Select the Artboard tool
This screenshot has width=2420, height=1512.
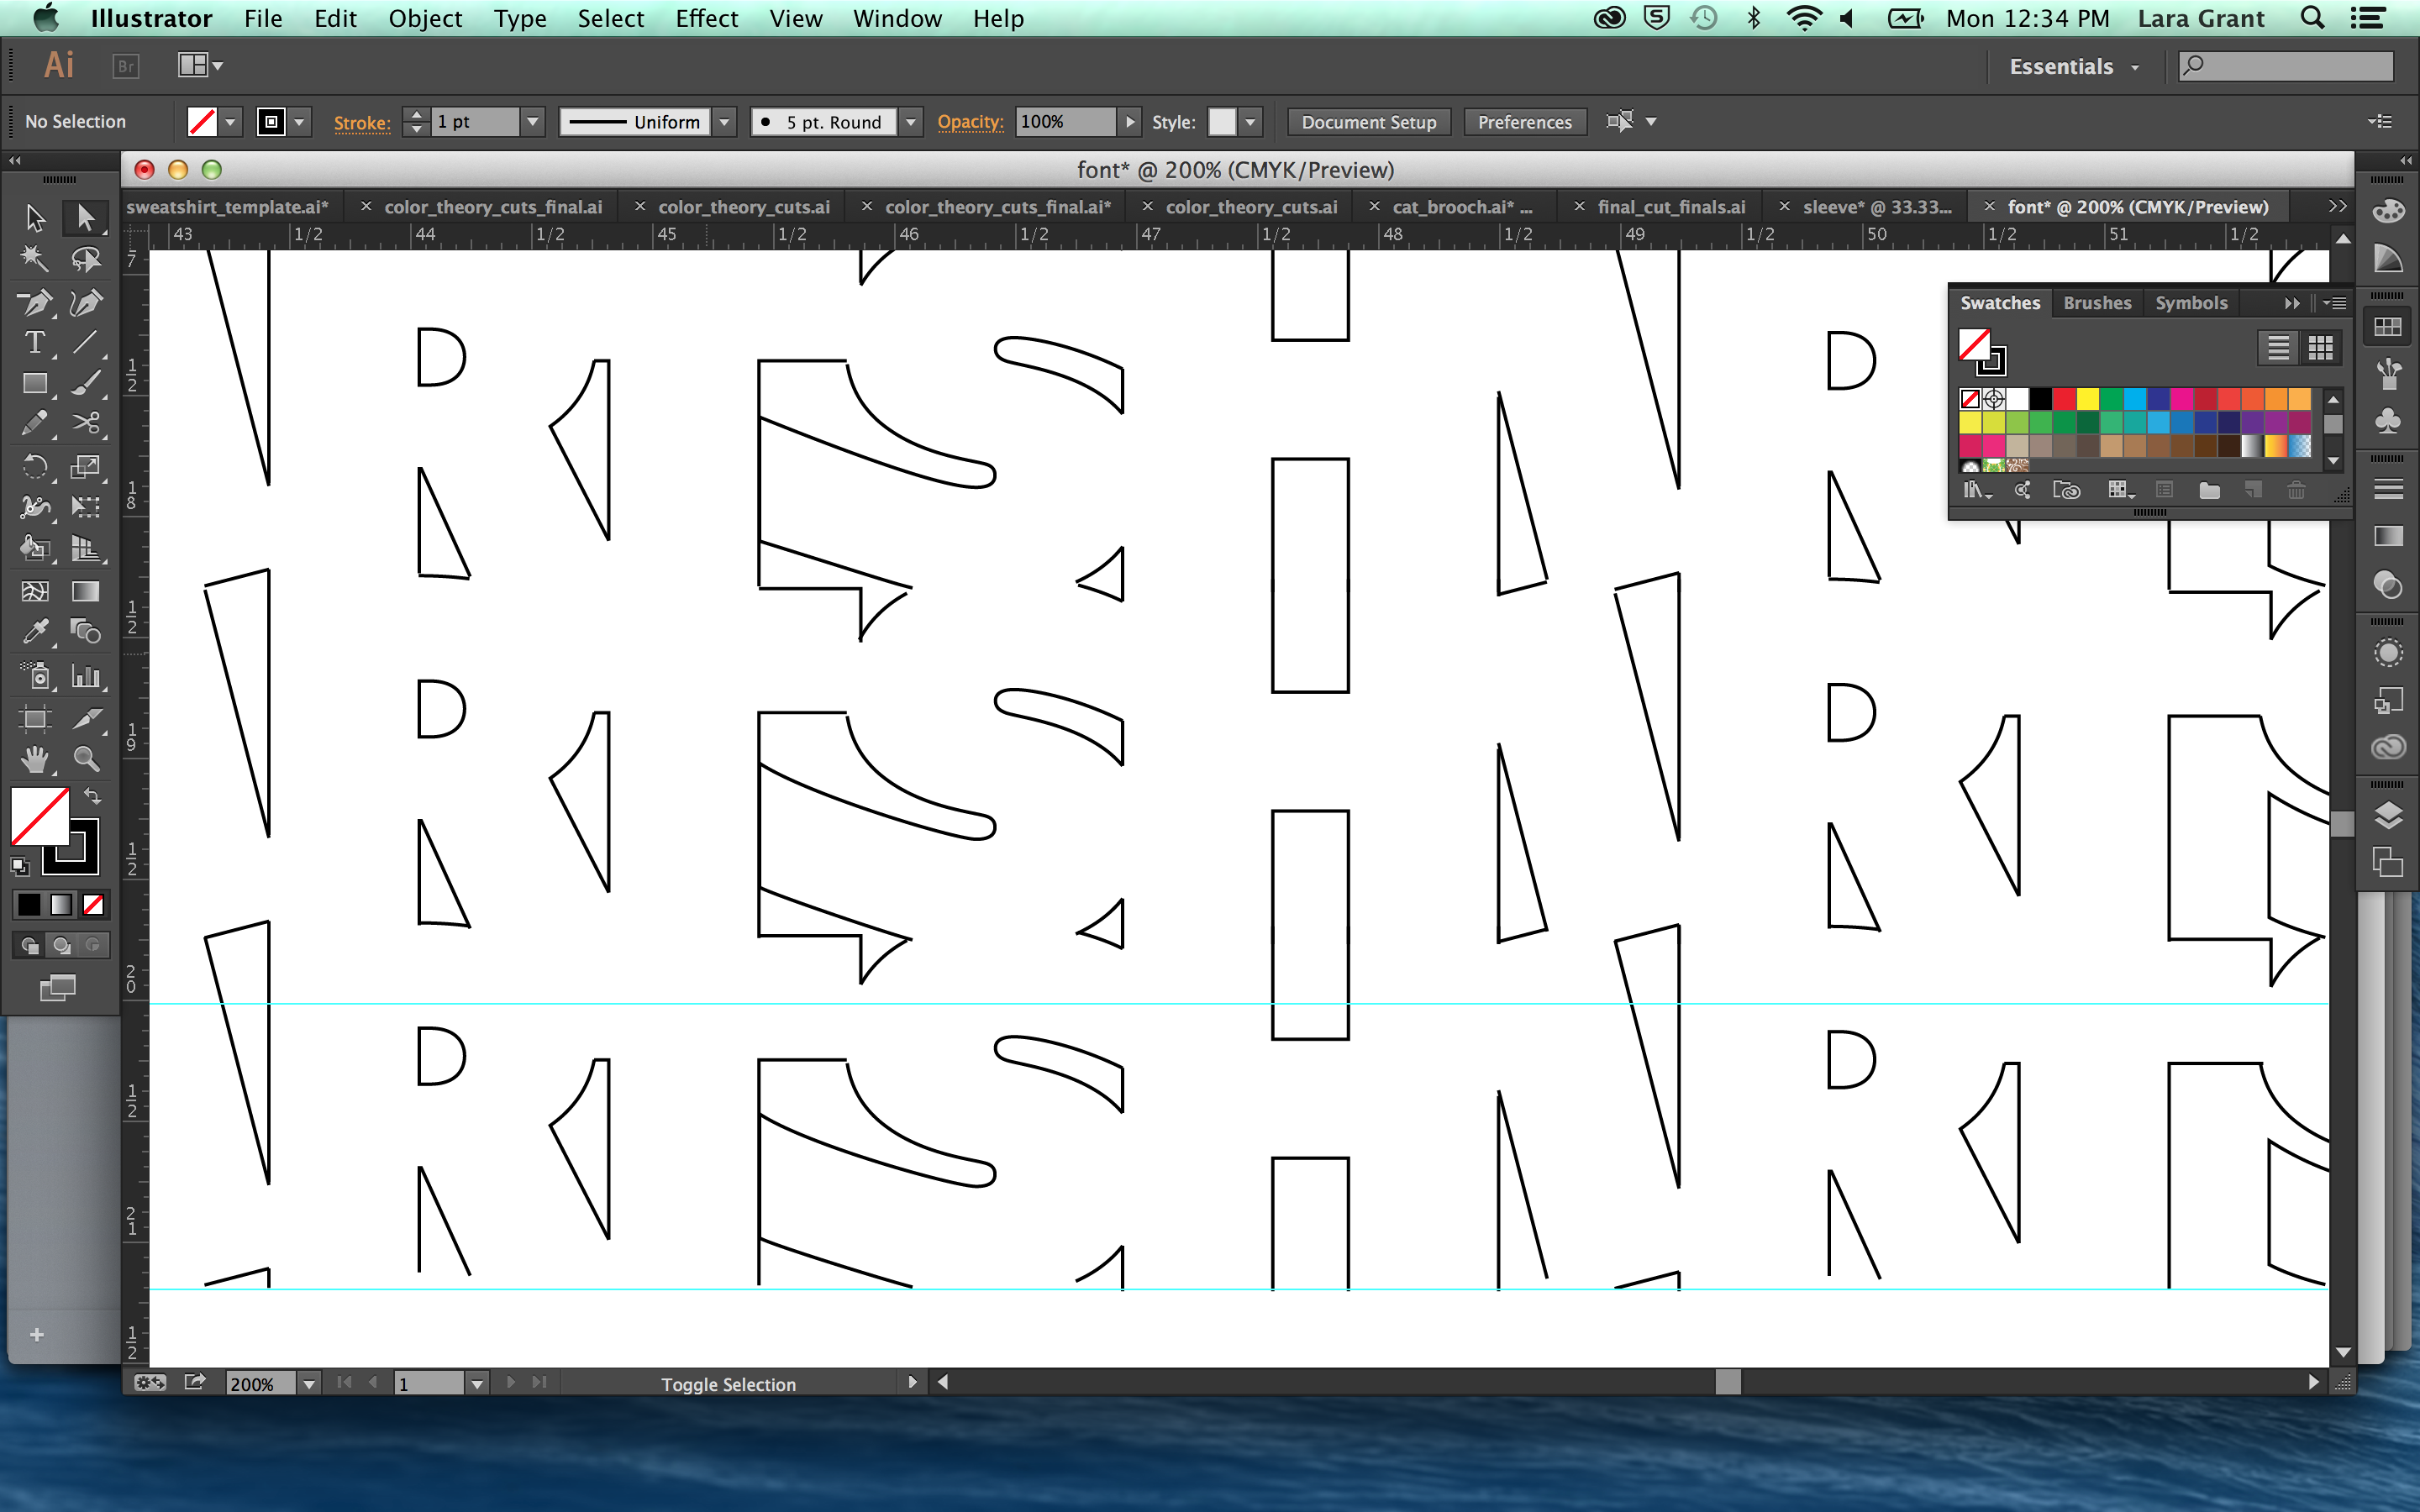pyautogui.click(x=35, y=718)
